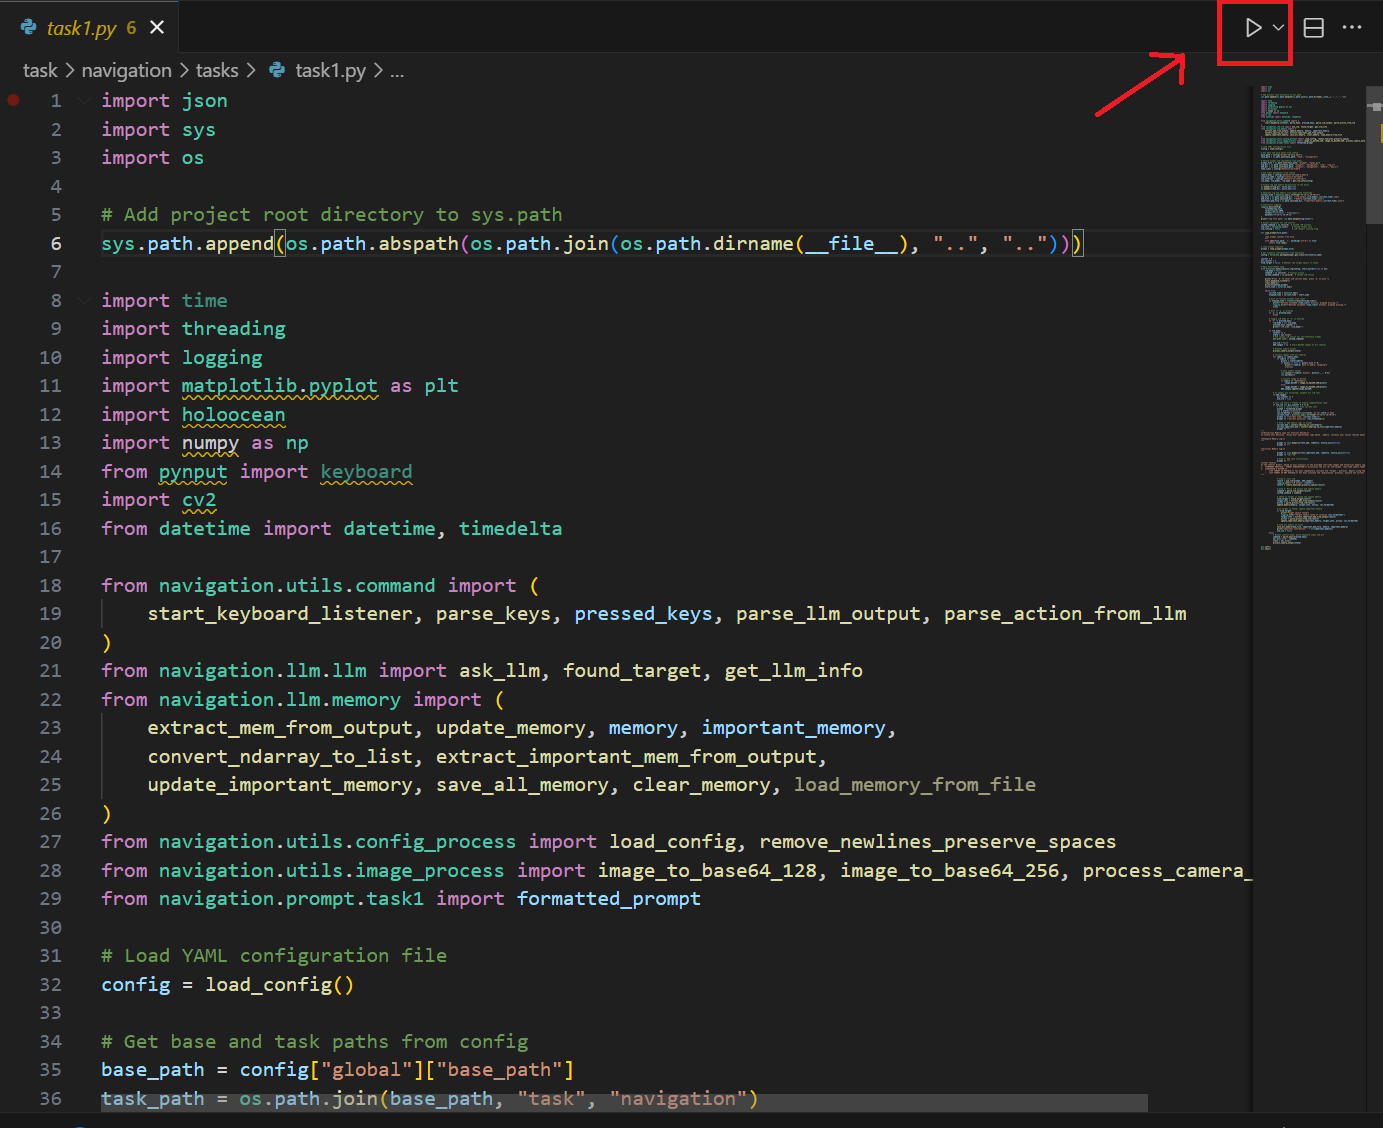This screenshot has height=1128, width=1383.
Task: Collapse the import block at line 1
Action: tap(84, 100)
